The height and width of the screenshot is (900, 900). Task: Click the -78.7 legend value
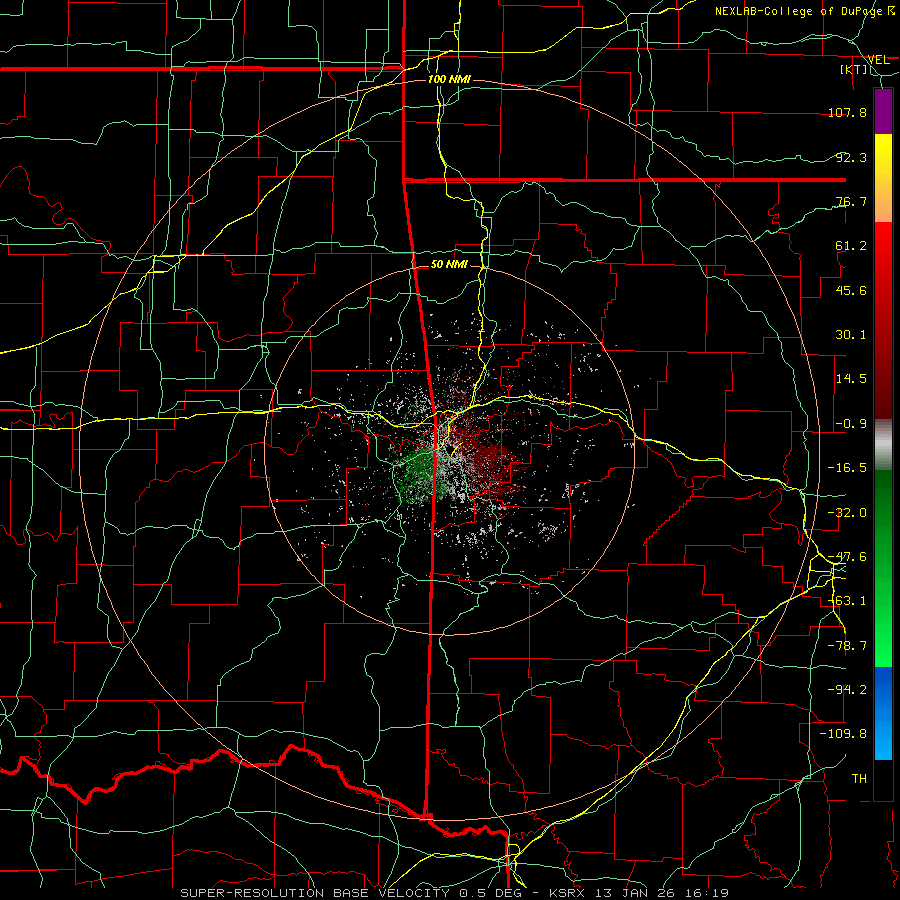pos(847,646)
